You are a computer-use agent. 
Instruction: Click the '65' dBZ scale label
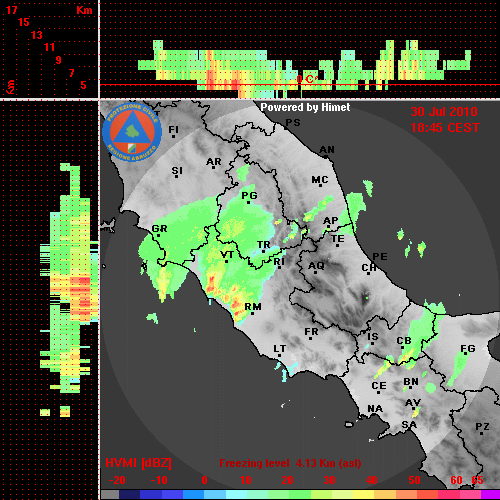477,480
